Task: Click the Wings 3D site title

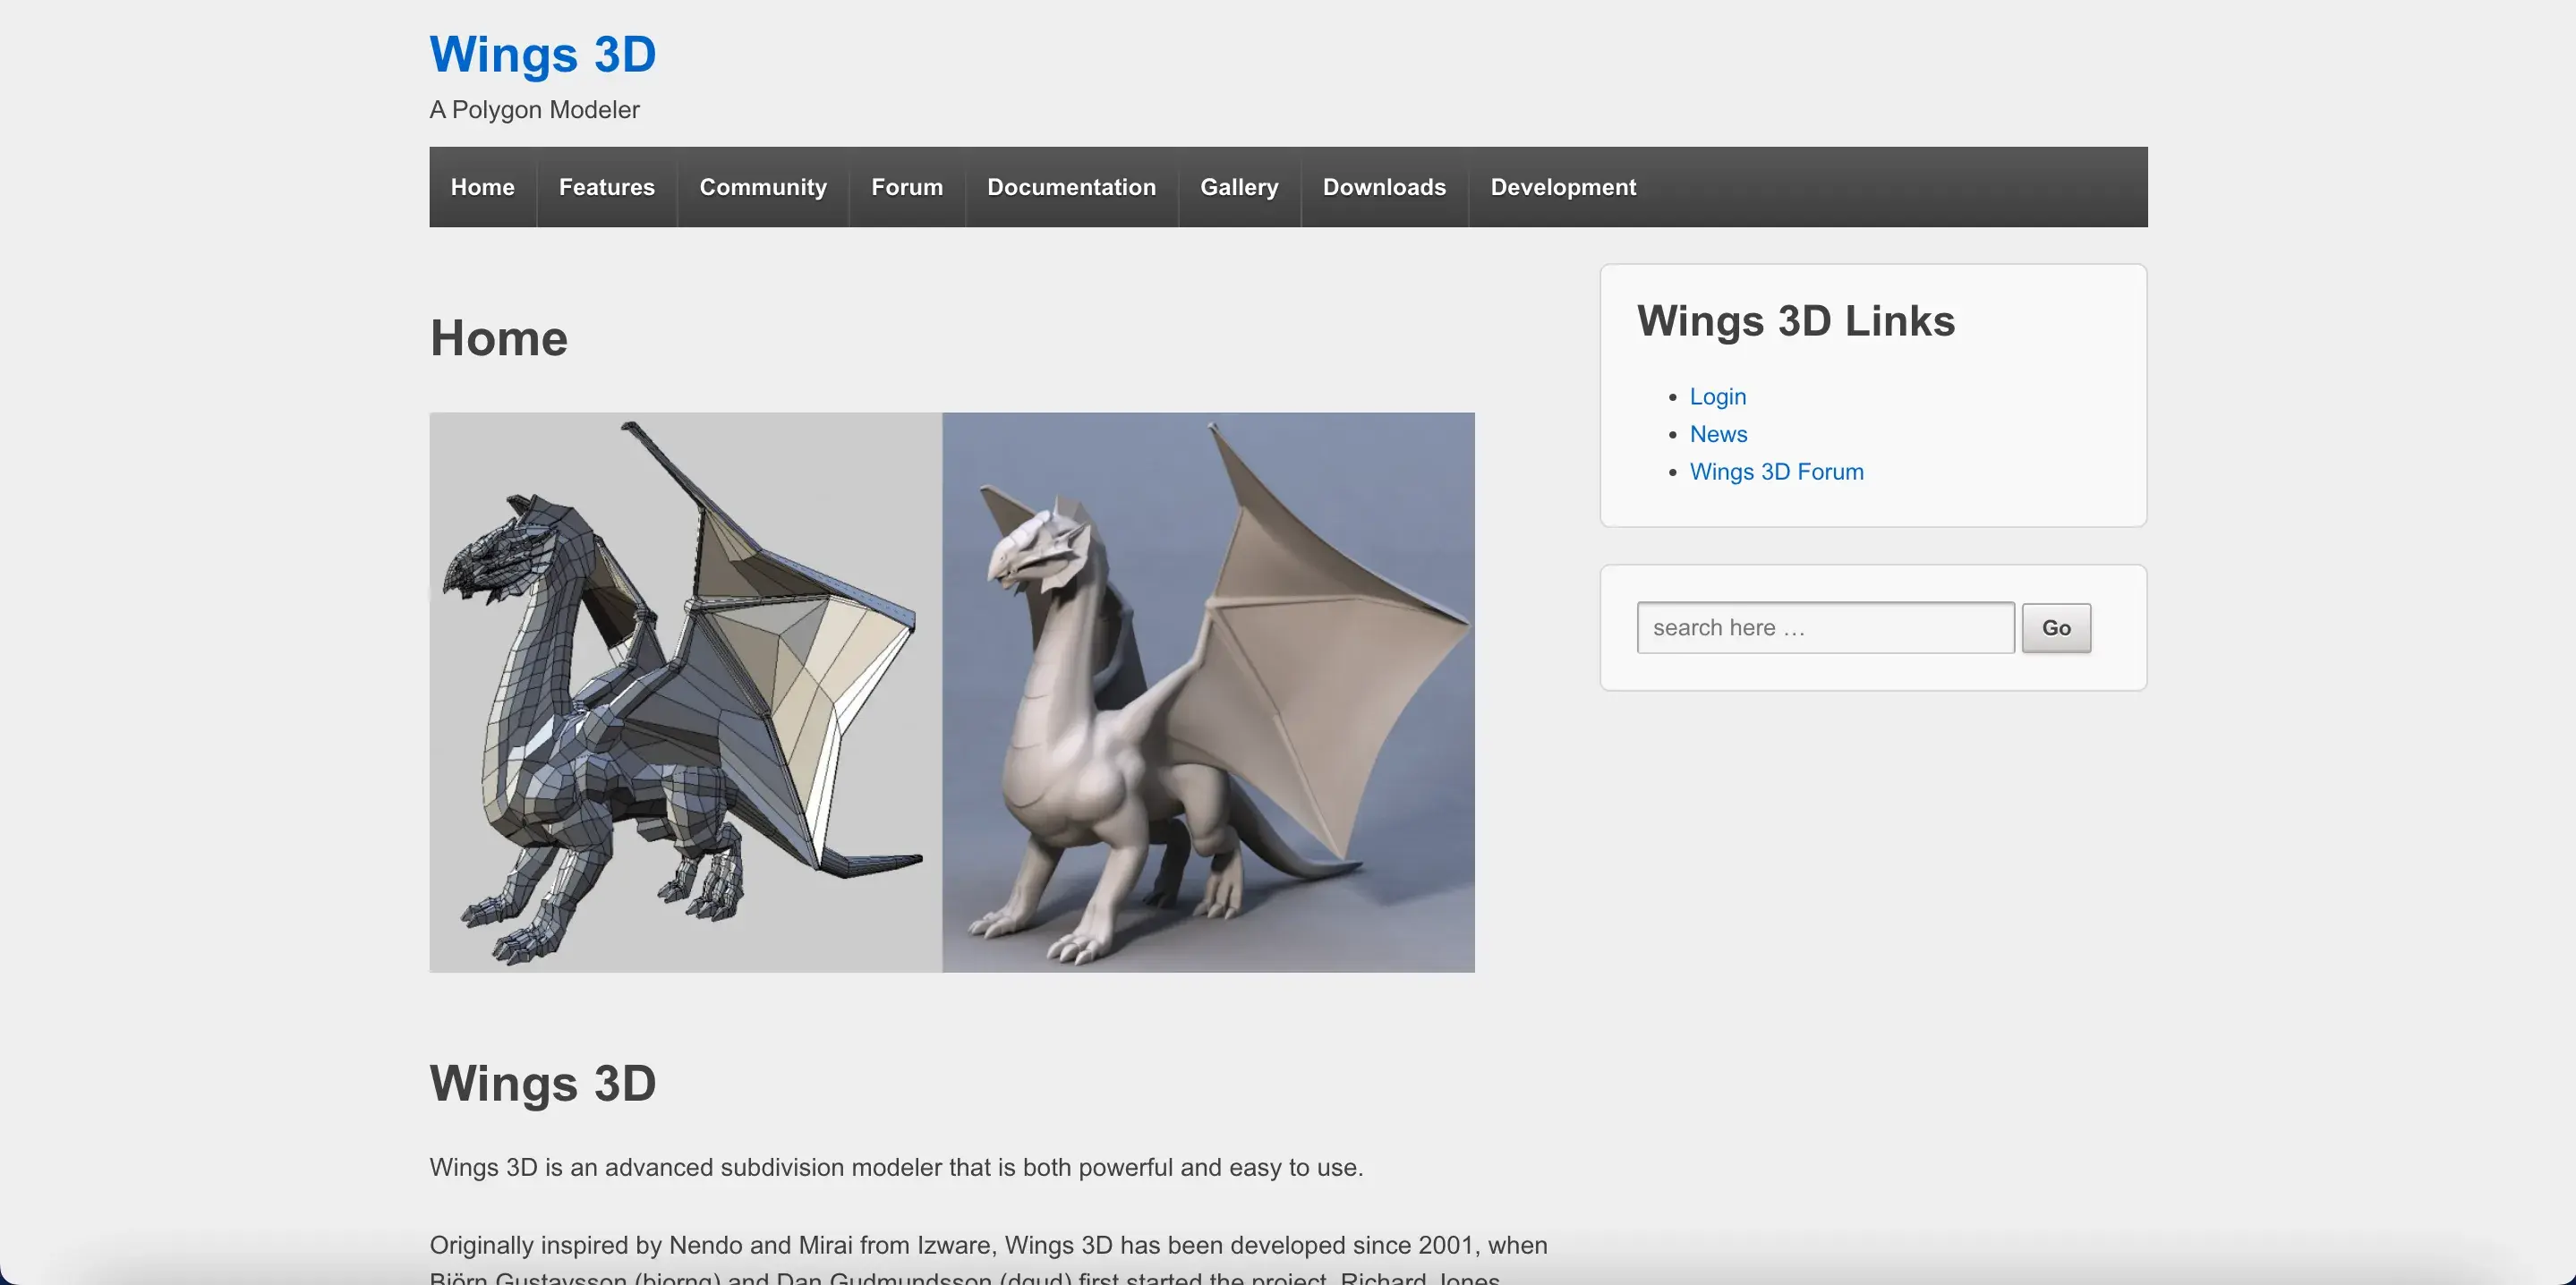Action: point(542,55)
